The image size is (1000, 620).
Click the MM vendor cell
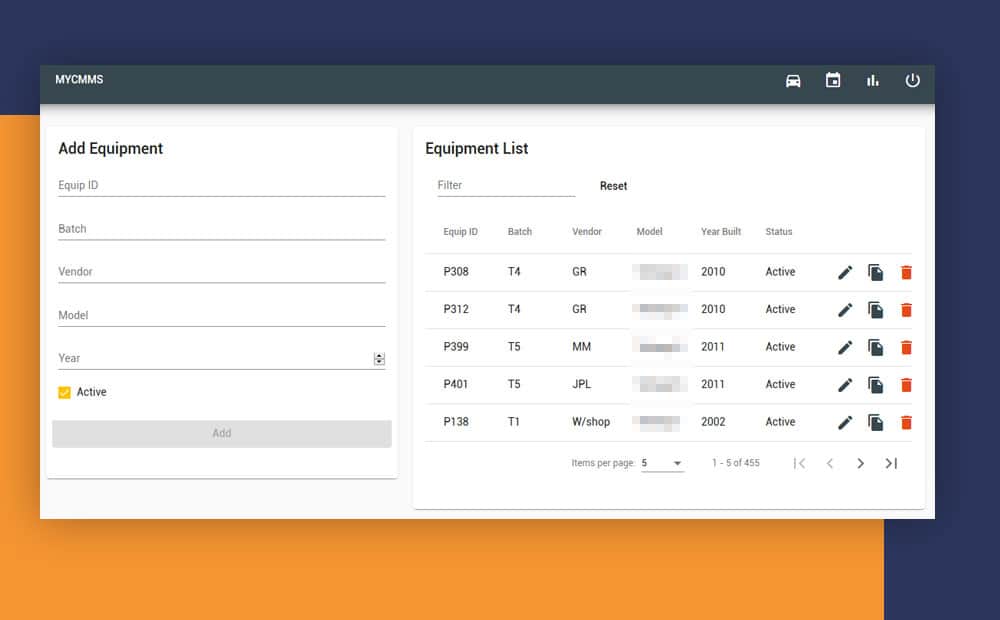[x=582, y=347]
